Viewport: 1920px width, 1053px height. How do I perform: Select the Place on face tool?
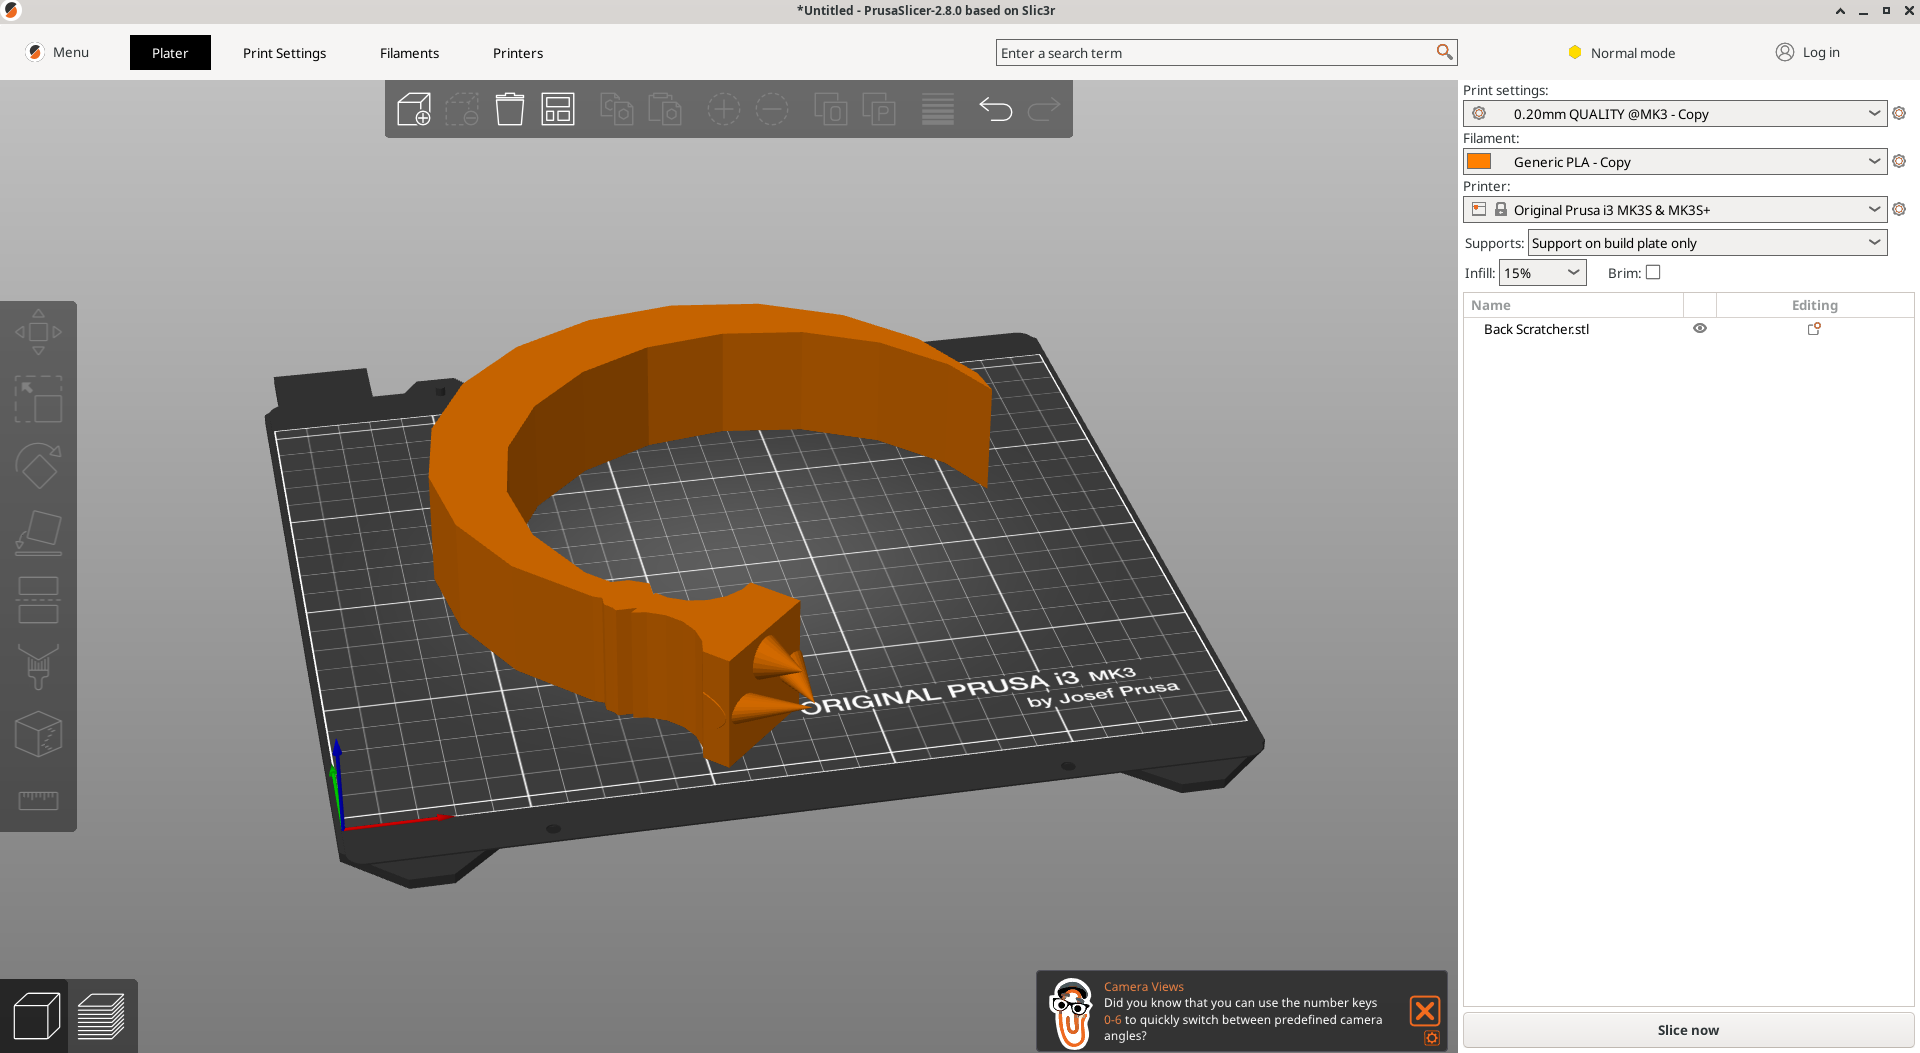(x=38, y=533)
